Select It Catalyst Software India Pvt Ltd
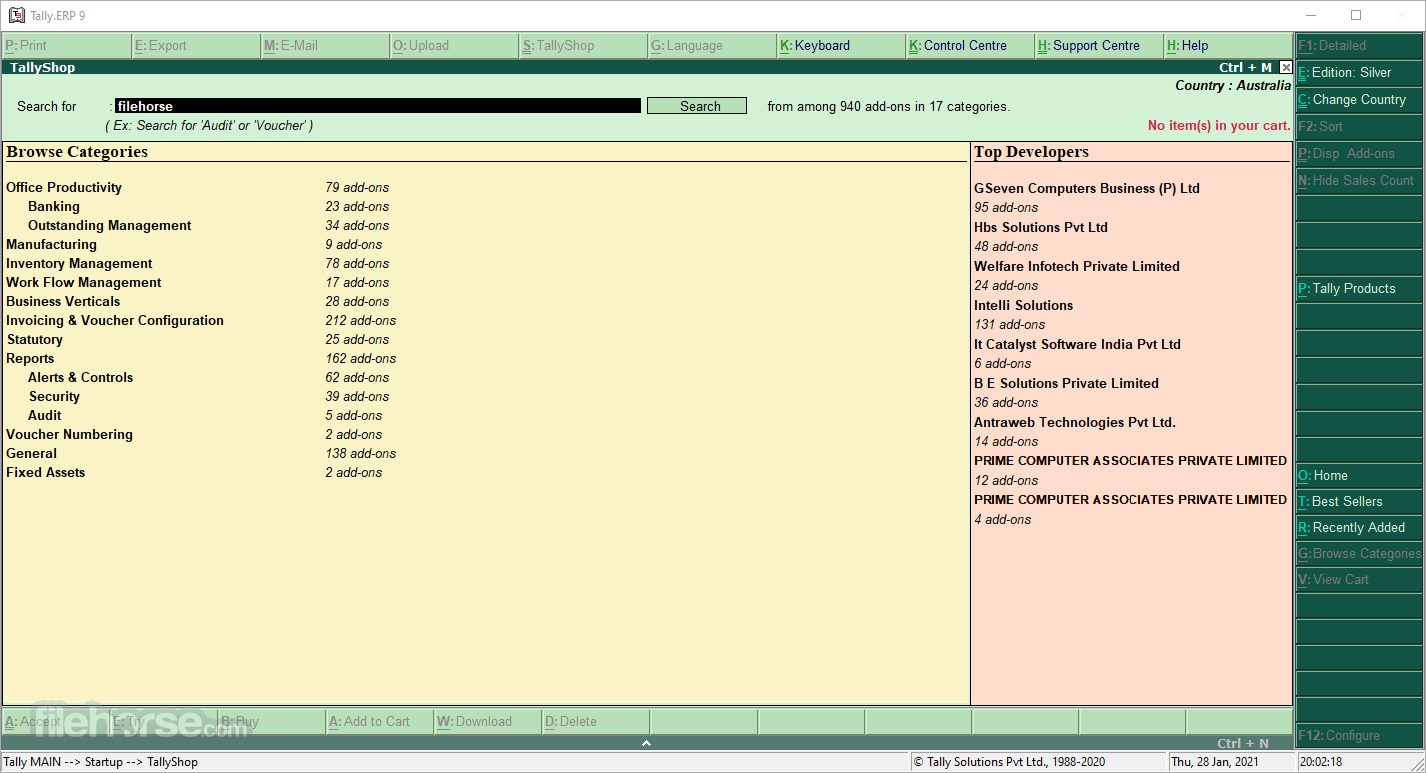Image resolution: width=1426 pixels, height=773 pixels. pyautogui.click(x=1078, y=345)
